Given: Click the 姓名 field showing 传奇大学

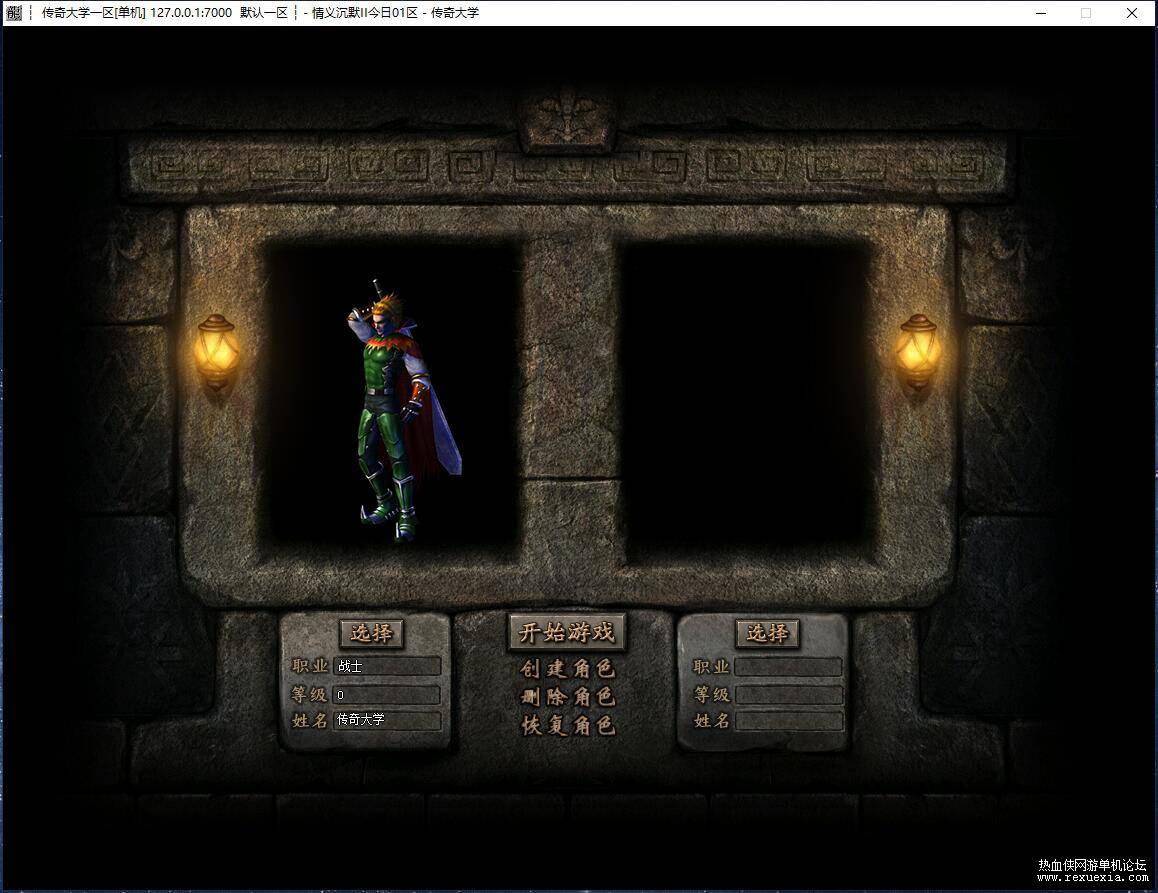Looking at the screenshot, I should 387,720.
